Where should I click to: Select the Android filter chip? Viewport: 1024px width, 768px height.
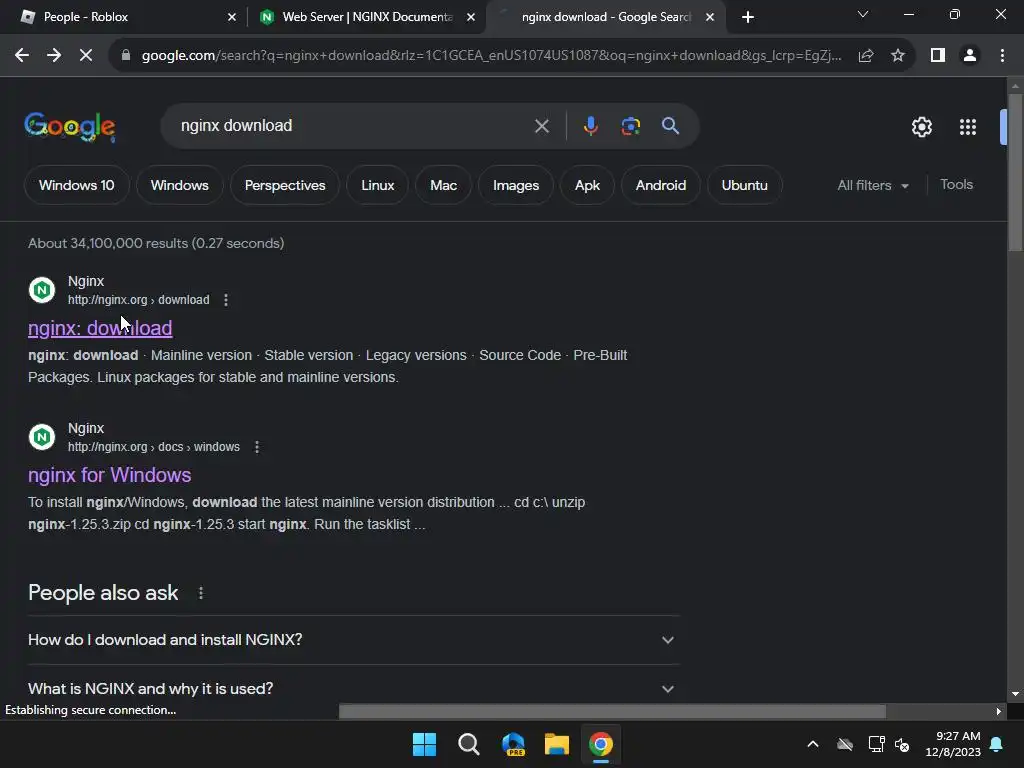click(x=661, y=185)
